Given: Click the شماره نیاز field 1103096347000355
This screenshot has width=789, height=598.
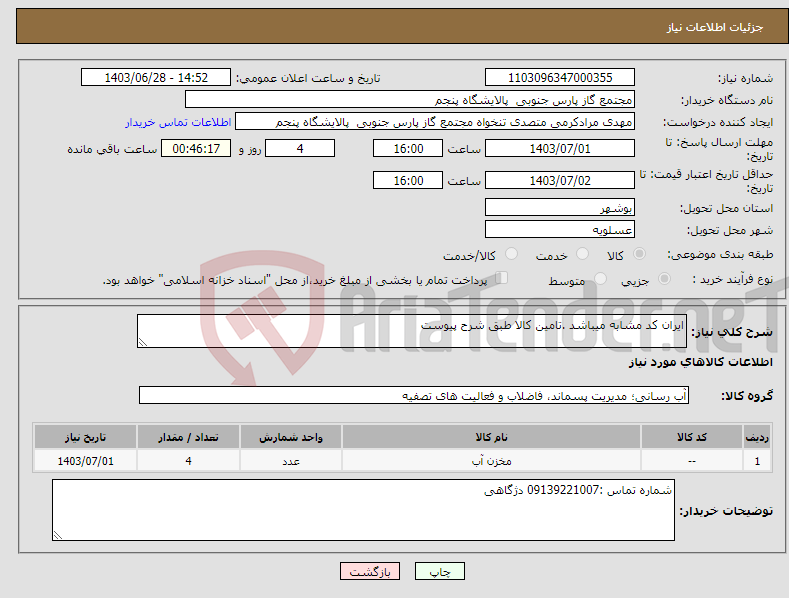Looking at the screenshot, I should 560,78.
